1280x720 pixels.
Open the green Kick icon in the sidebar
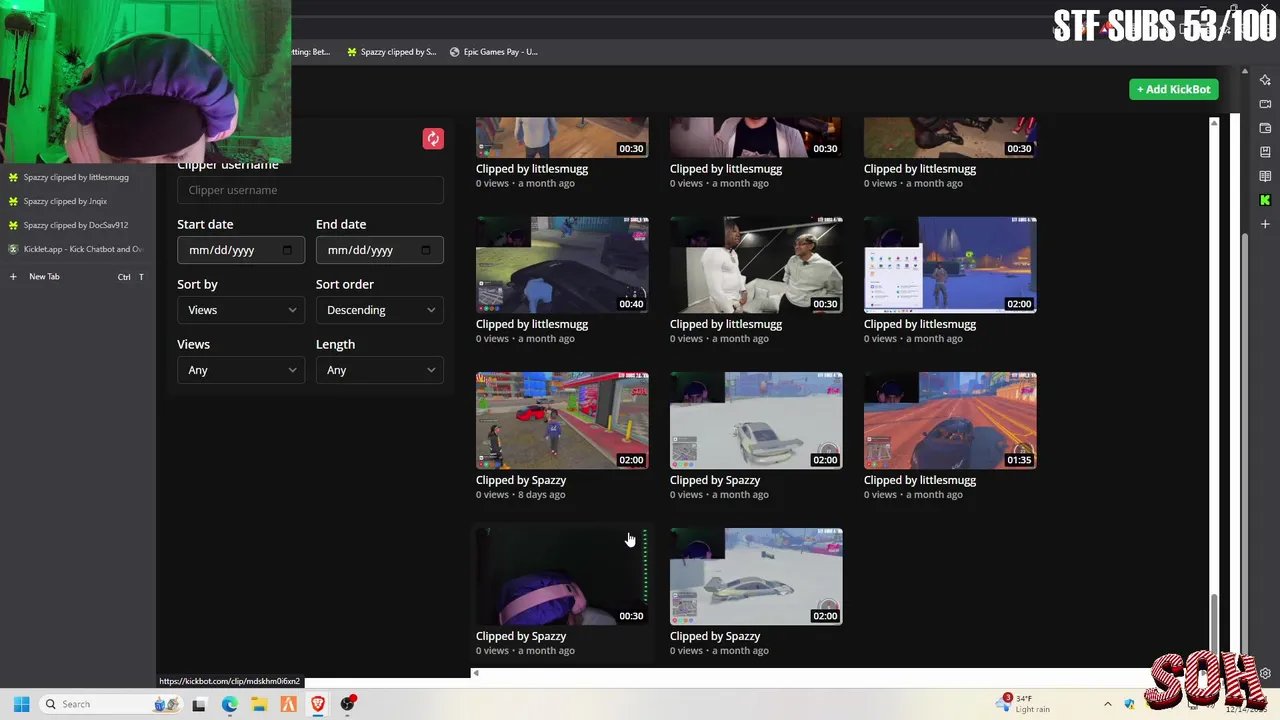click(1265, 200)
